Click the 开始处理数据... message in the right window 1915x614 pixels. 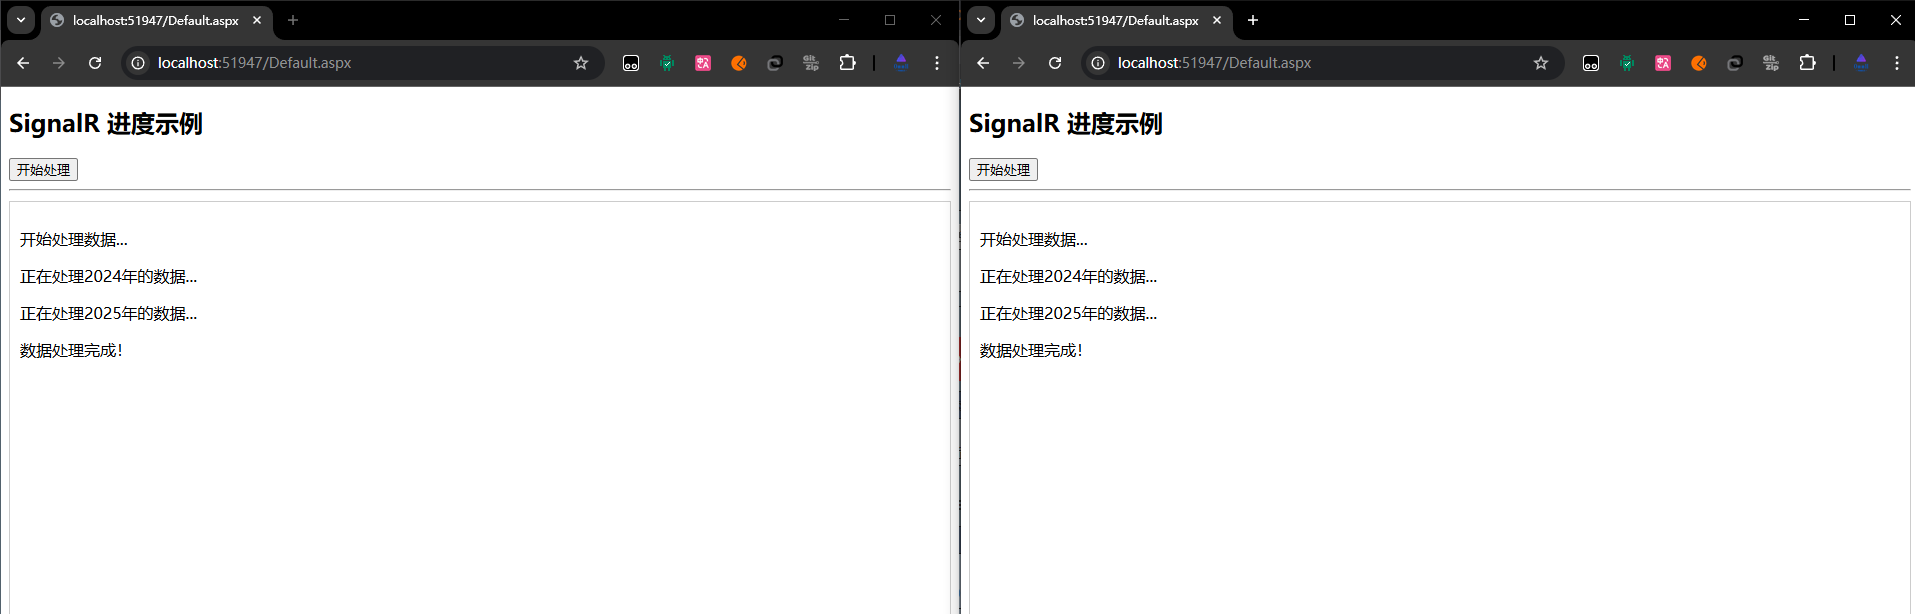click(x=1034, y=240)
